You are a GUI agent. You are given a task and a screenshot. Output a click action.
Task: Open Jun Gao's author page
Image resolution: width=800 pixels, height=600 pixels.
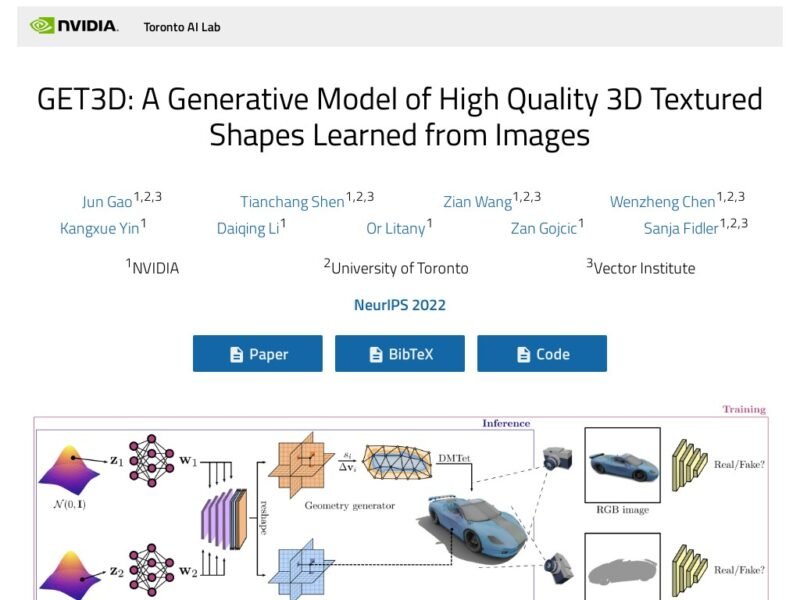coord(106,202)
